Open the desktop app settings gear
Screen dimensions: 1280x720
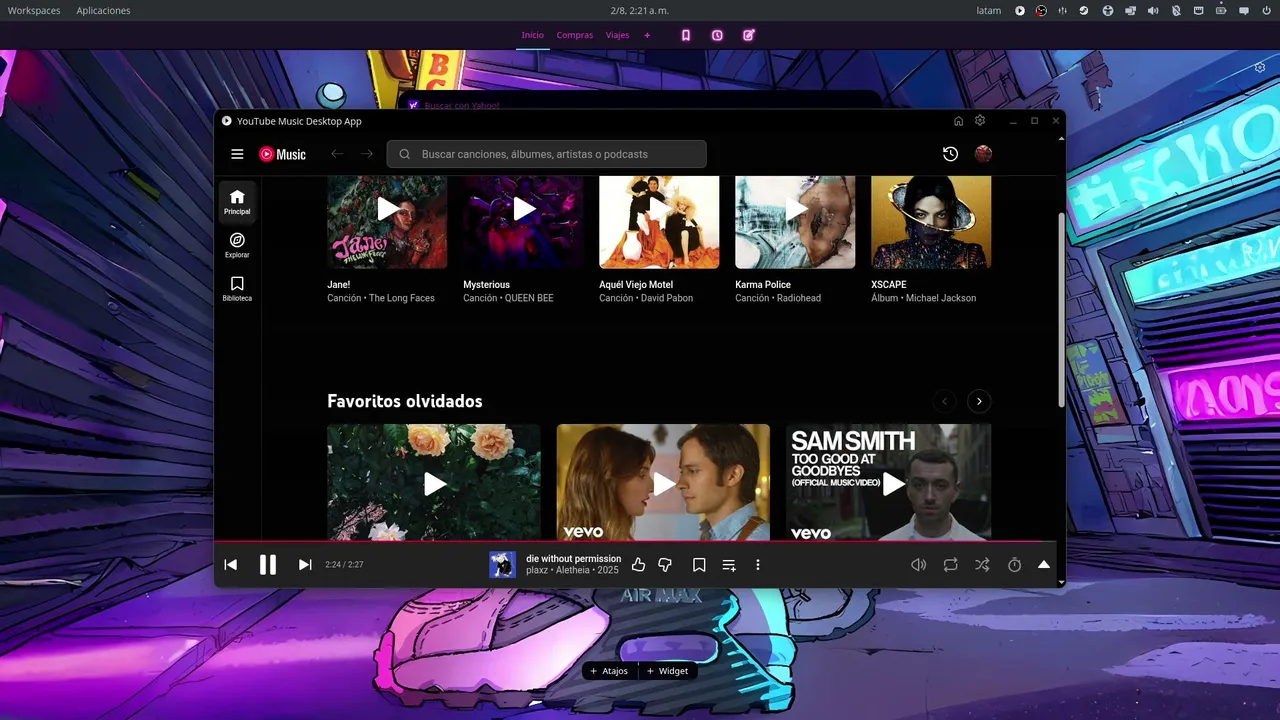[980, 121]
